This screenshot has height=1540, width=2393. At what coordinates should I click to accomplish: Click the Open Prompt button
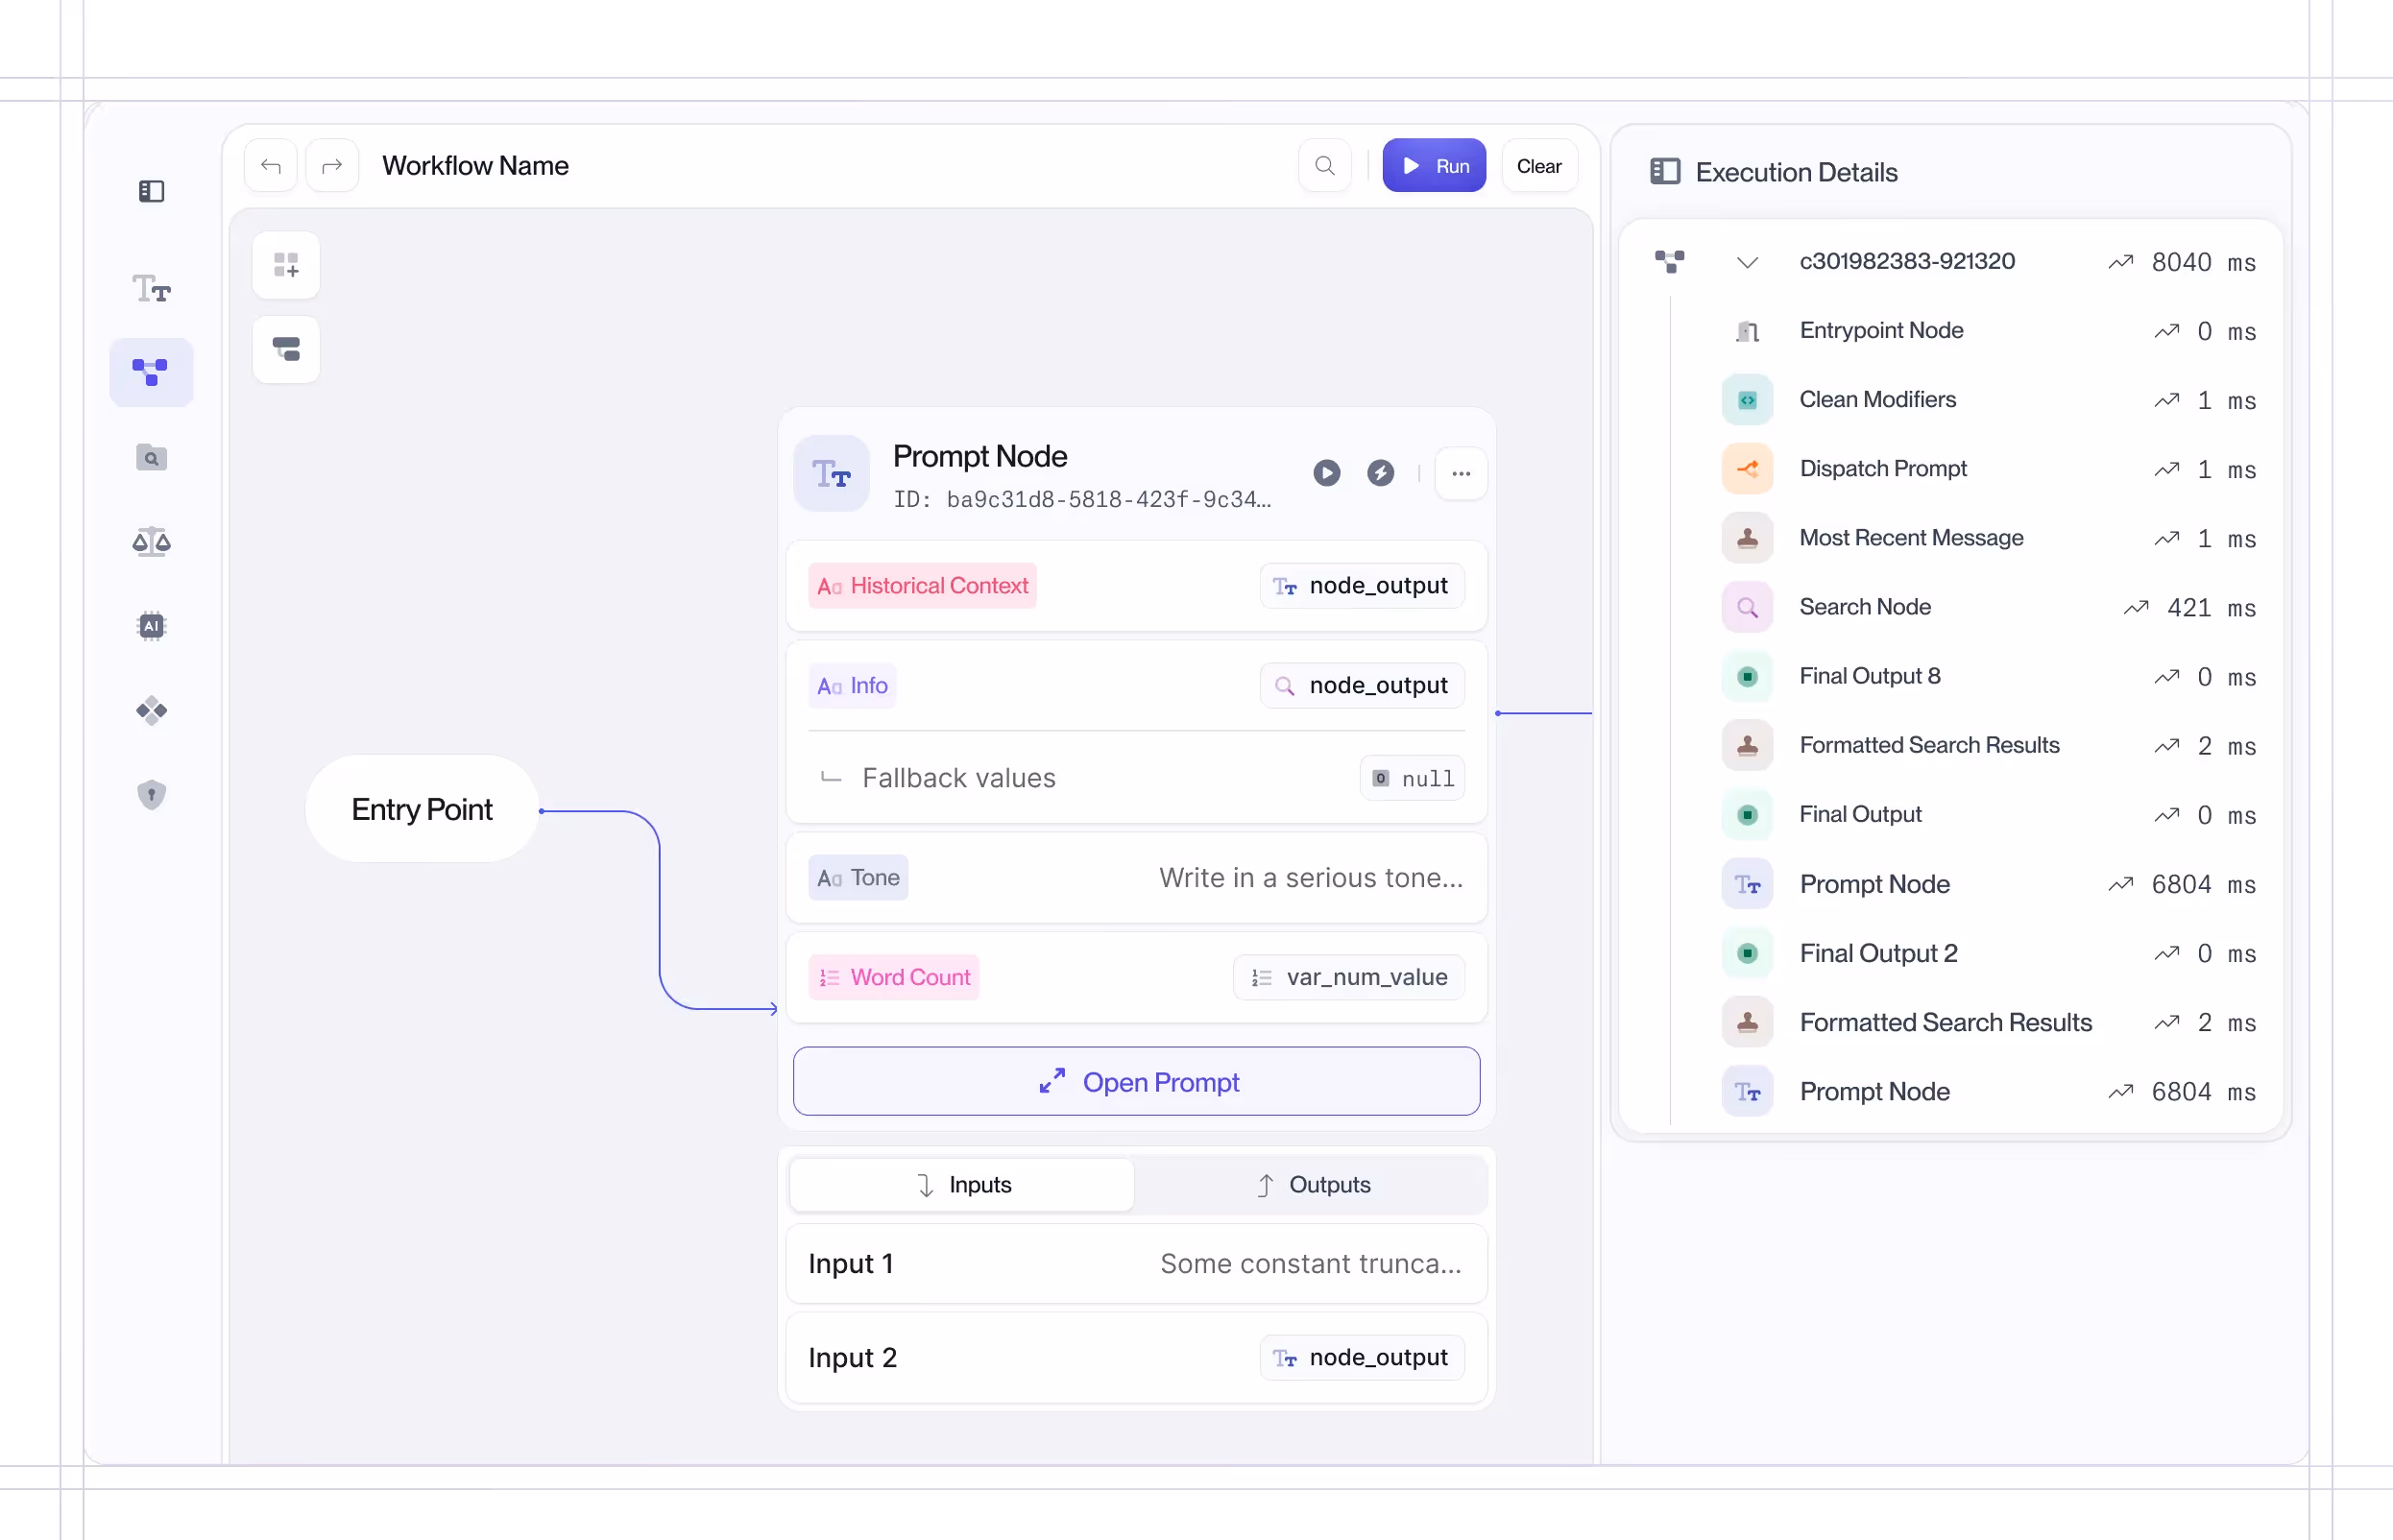pyautogui.click(x=1136, y=1082)
